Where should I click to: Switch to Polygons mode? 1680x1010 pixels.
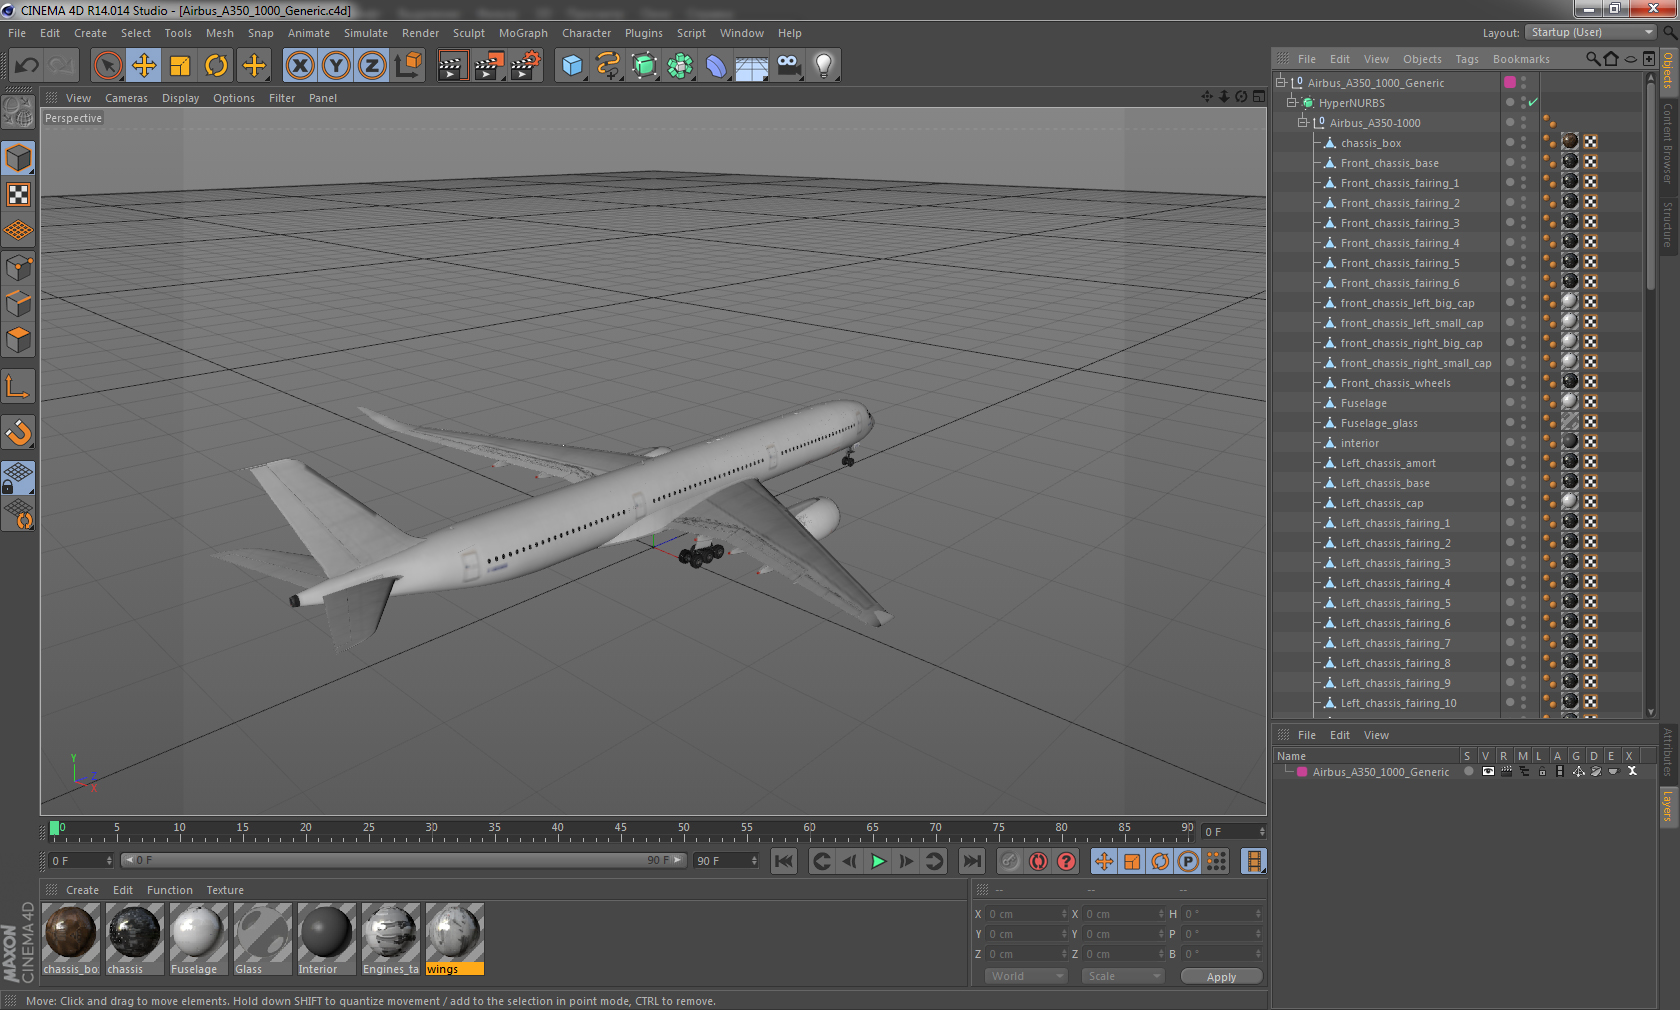click(x=19, y=340)
